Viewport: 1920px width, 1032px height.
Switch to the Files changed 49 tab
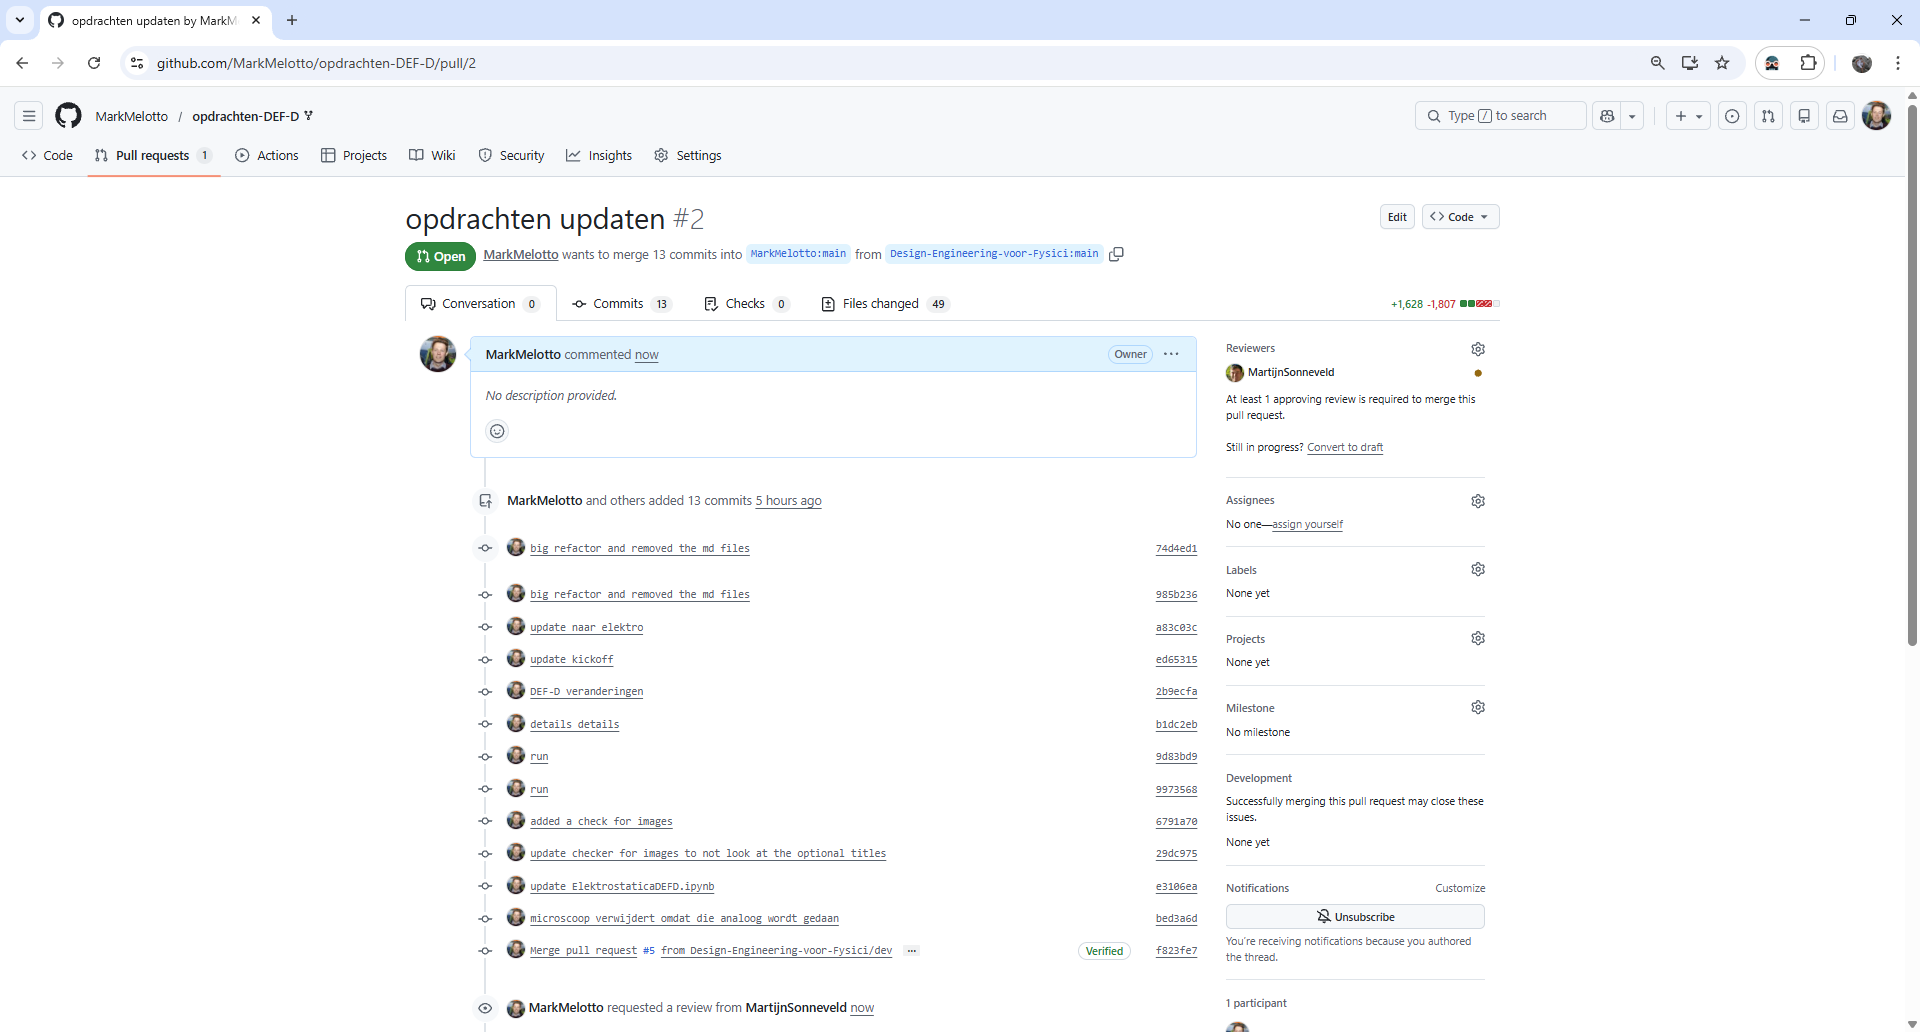(x=884, y=304)
